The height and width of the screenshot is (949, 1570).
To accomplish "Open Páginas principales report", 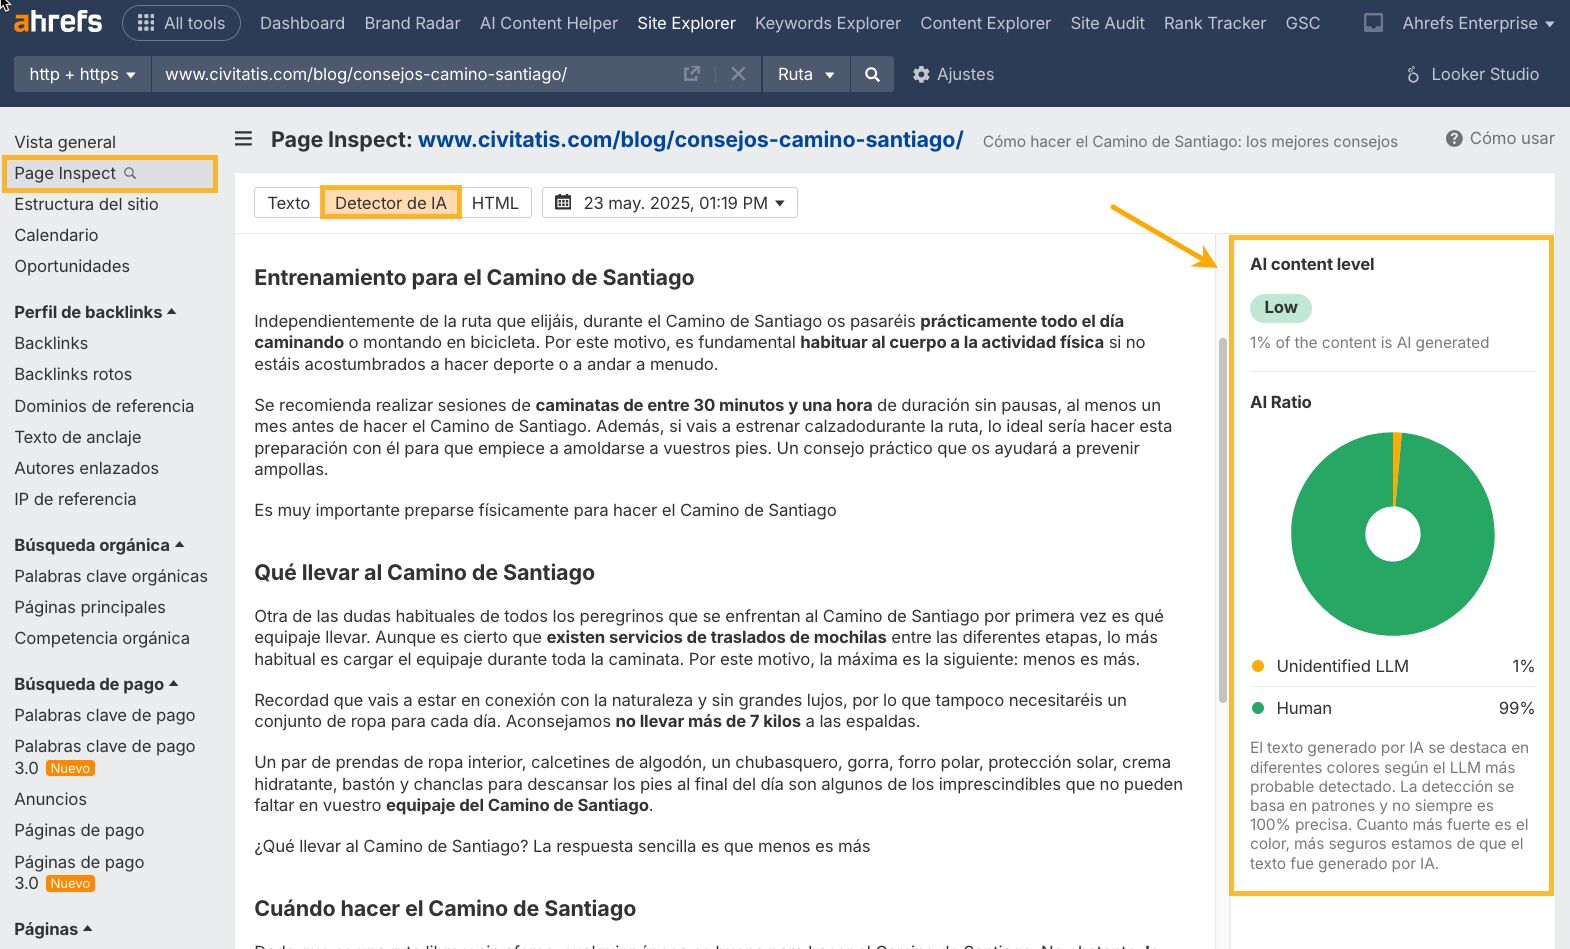I will (90, 607).
